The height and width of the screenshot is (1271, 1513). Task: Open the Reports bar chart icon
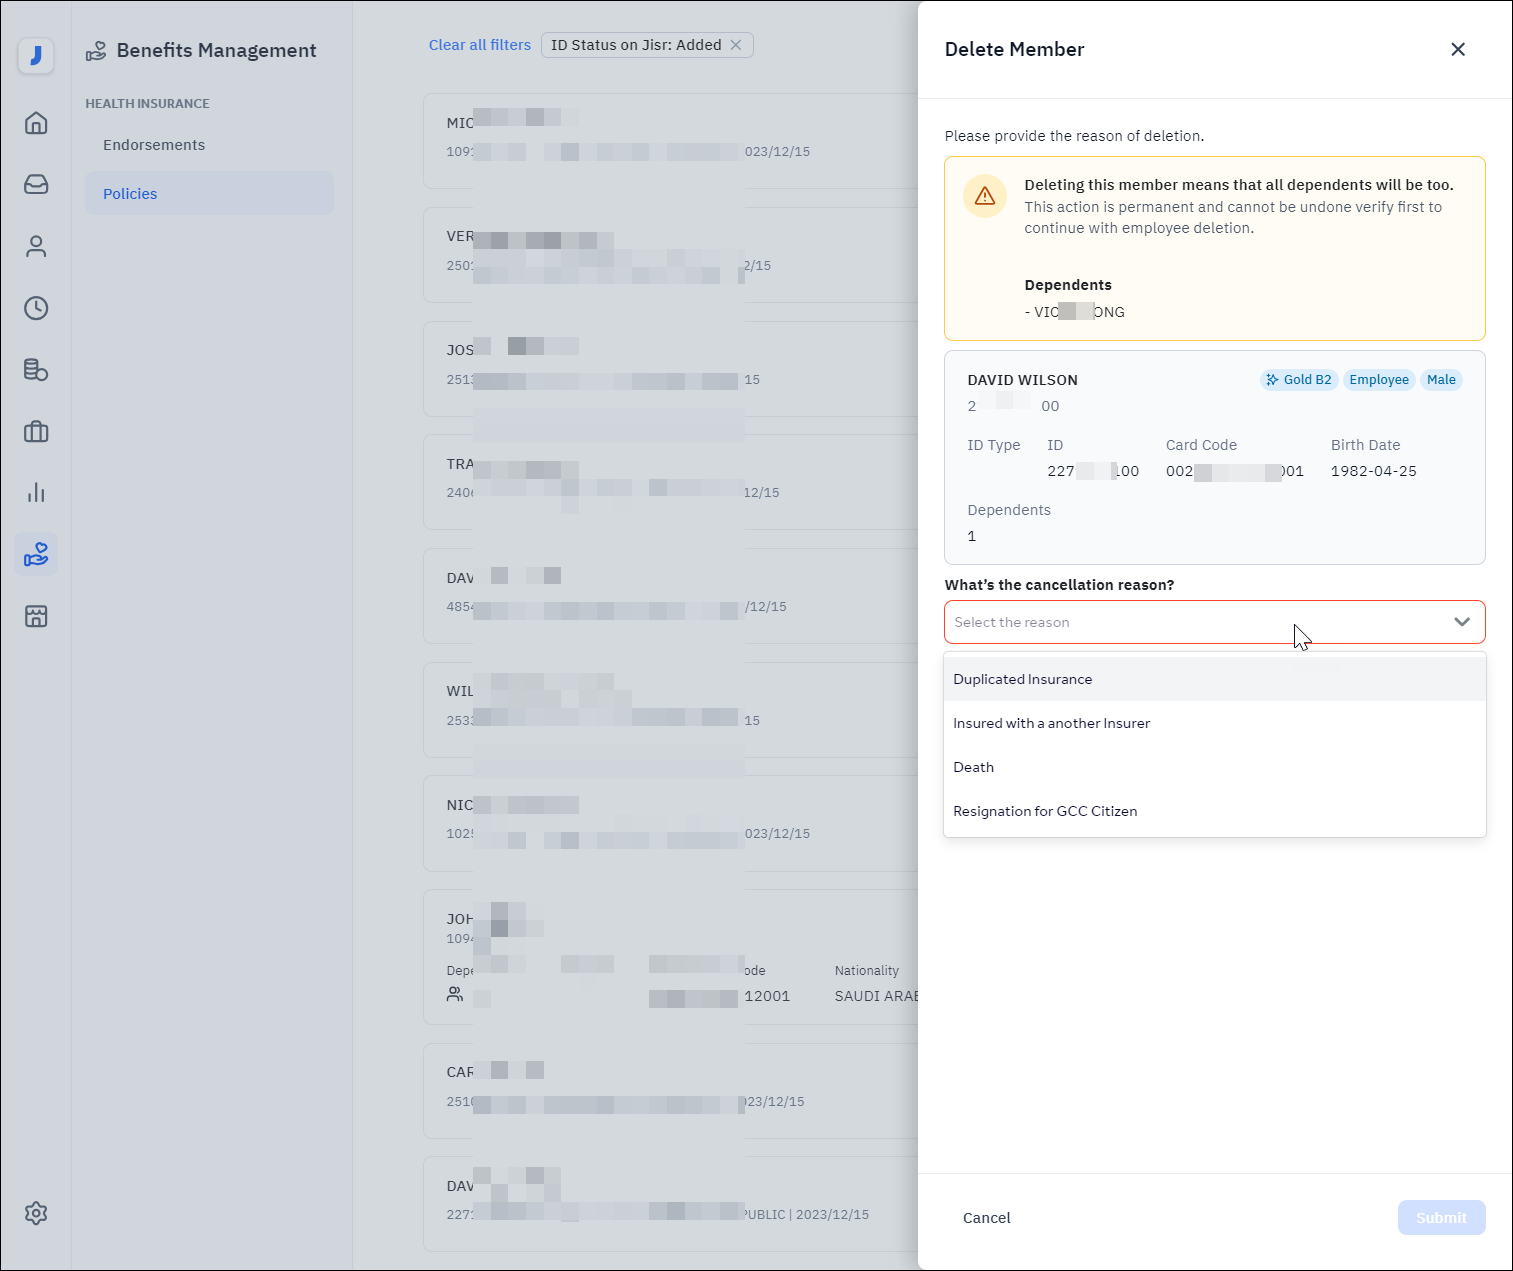pyautogui.click(x=36, y=493)
